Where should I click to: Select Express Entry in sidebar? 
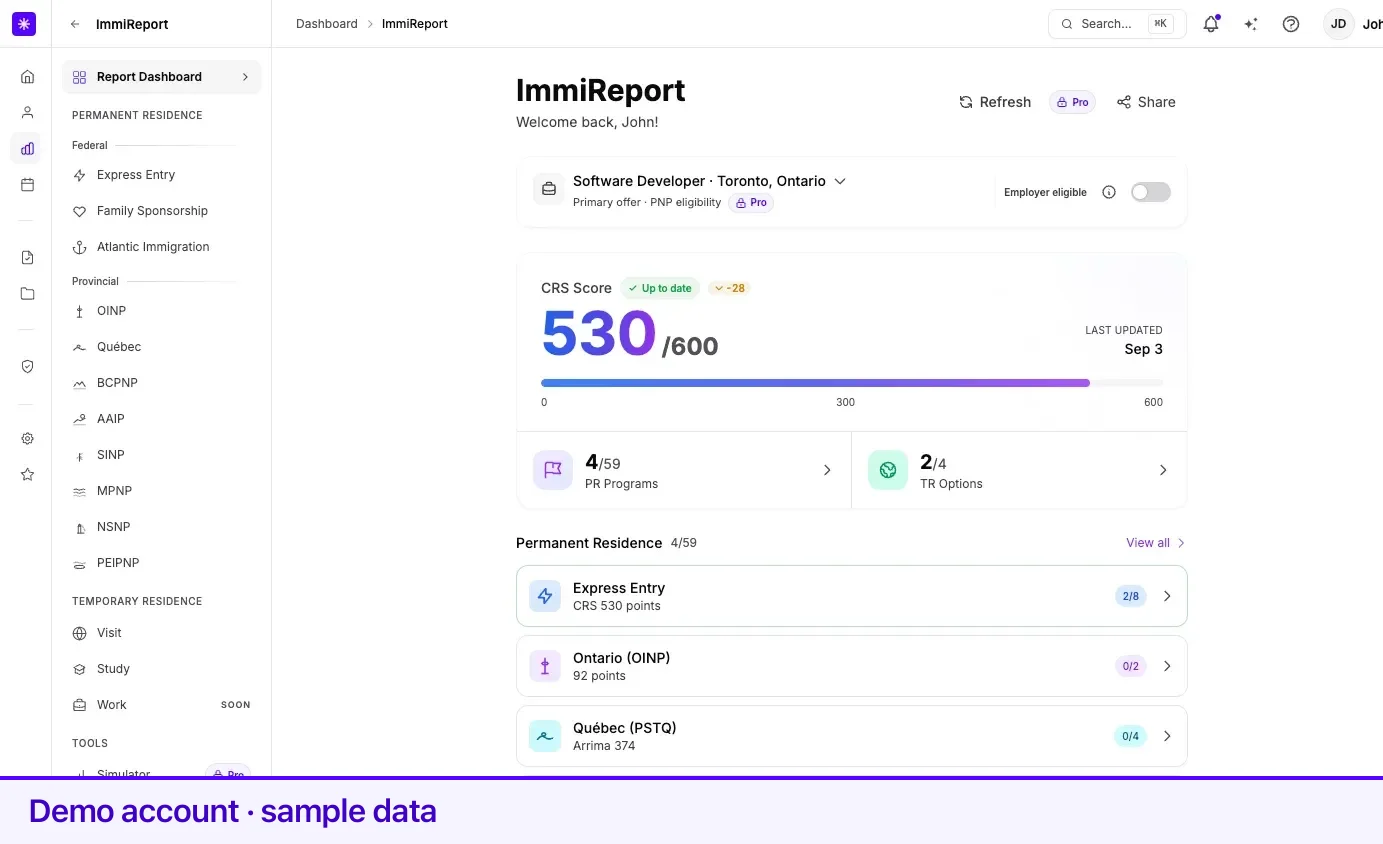pyautogui.click(x=161, y=175)
